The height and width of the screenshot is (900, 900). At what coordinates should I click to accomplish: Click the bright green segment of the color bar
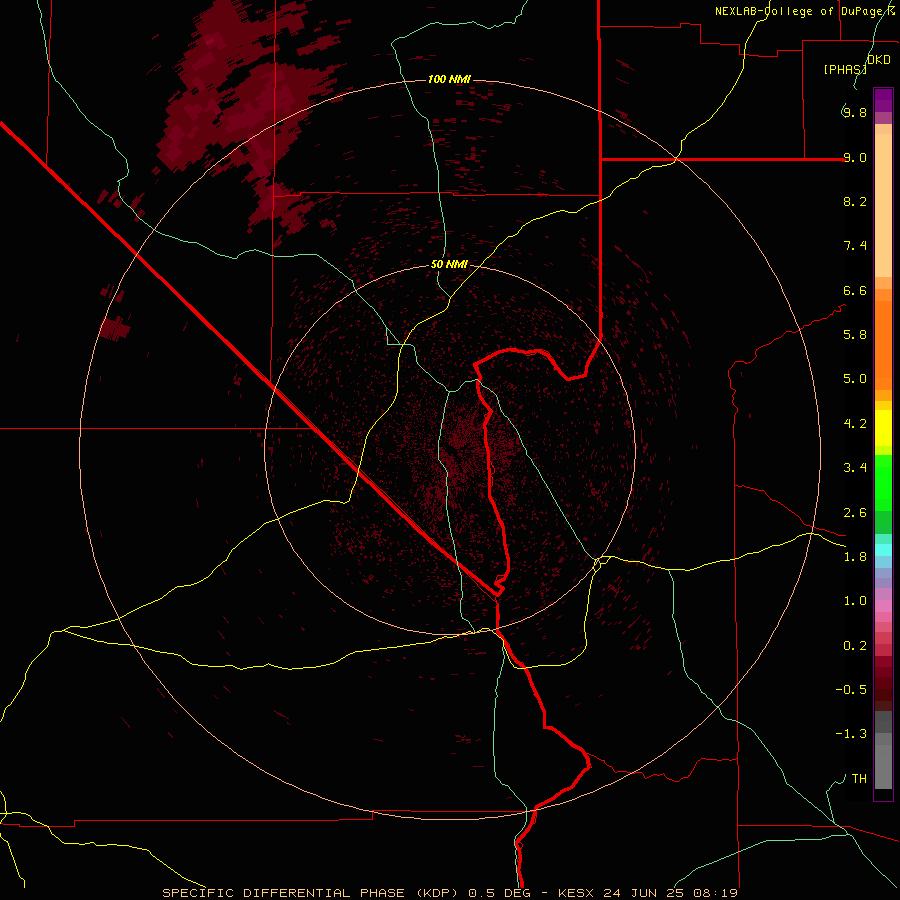(x=883, y=483)
